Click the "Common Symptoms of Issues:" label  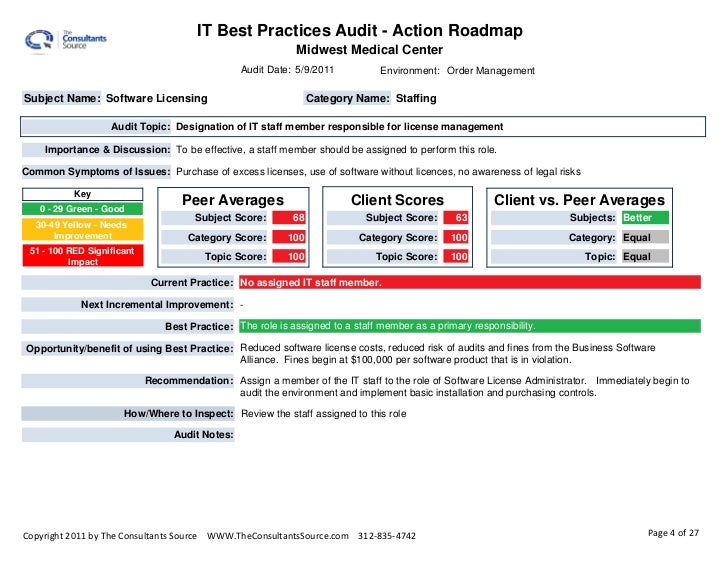[97, 172]
